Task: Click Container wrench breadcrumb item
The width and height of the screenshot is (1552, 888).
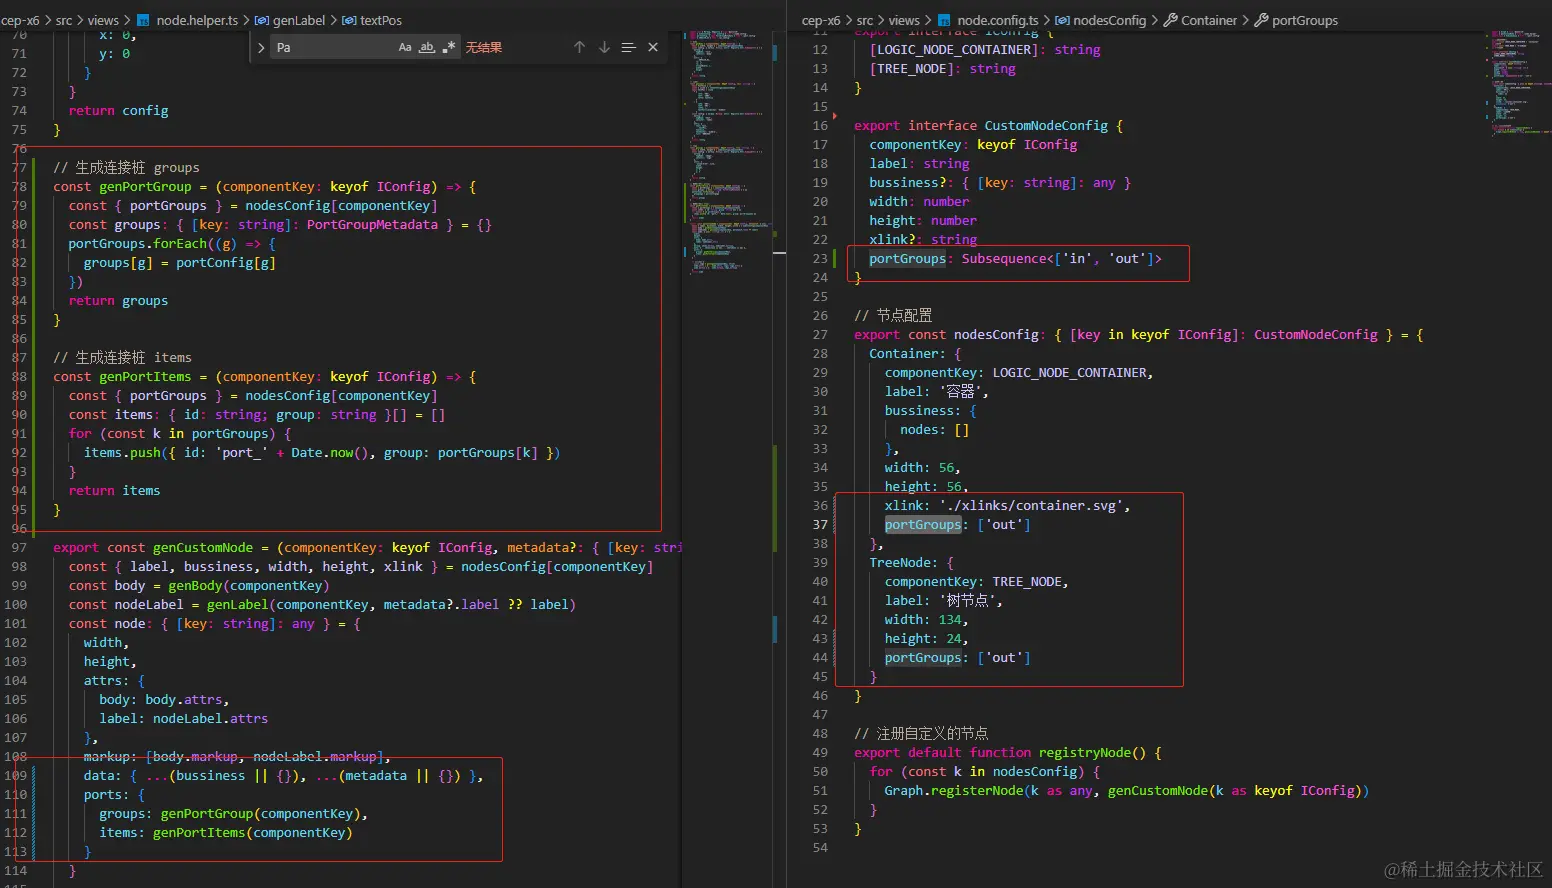Action: click(x=1208, y=20)
